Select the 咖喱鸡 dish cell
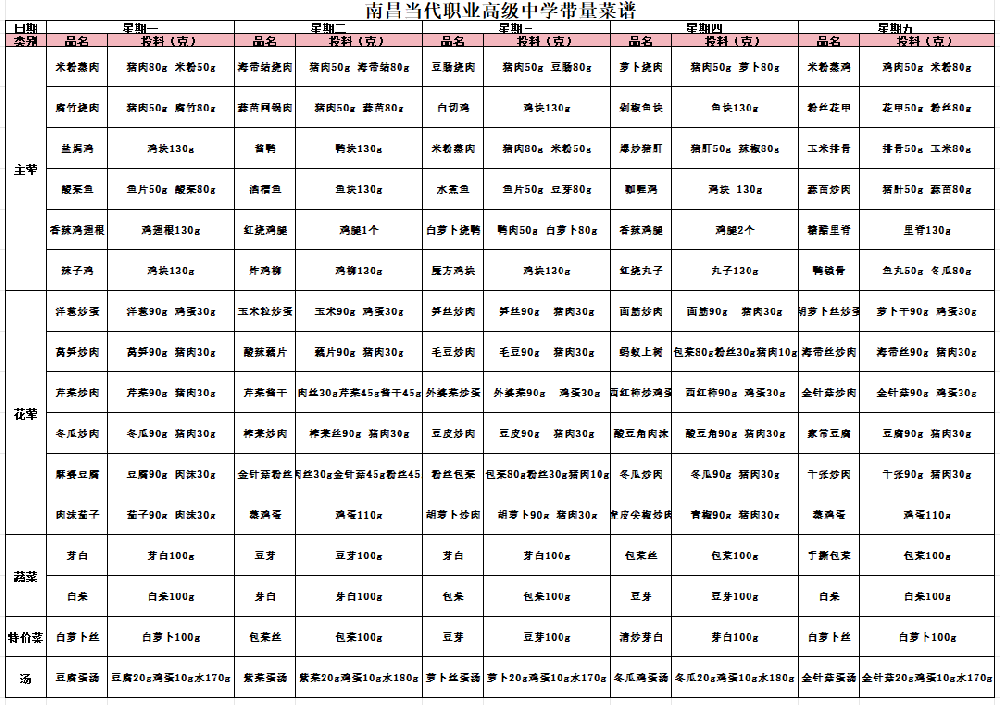 click(x=640, y=189)
